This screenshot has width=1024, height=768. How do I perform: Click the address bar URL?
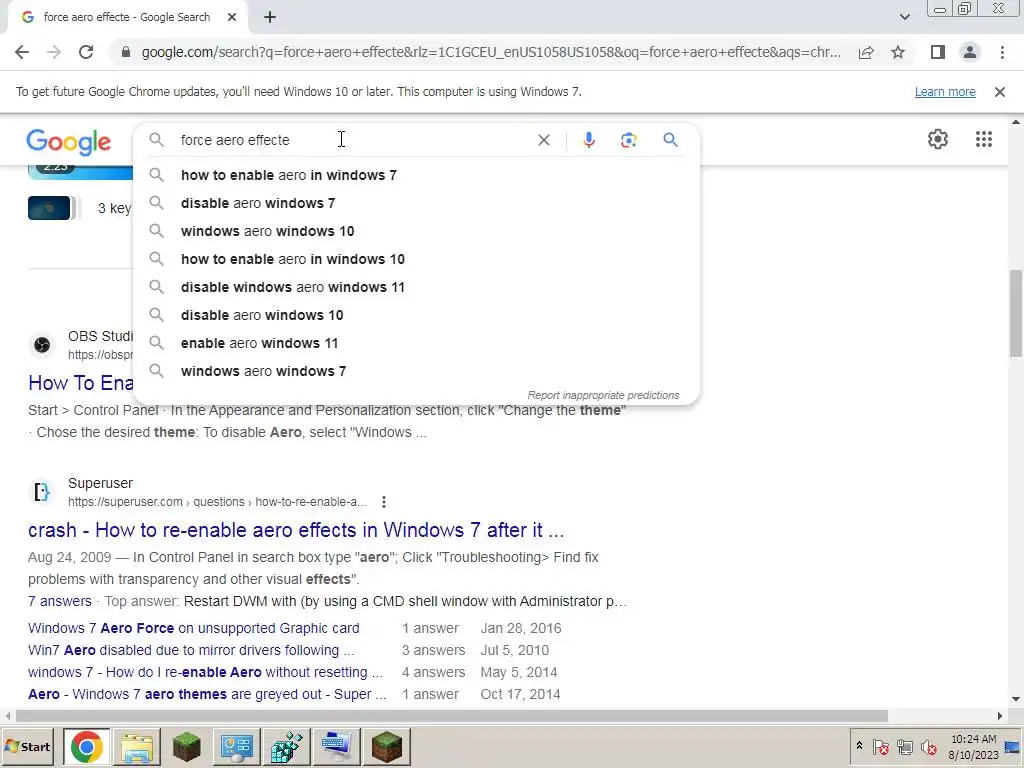tap(491, 52)
